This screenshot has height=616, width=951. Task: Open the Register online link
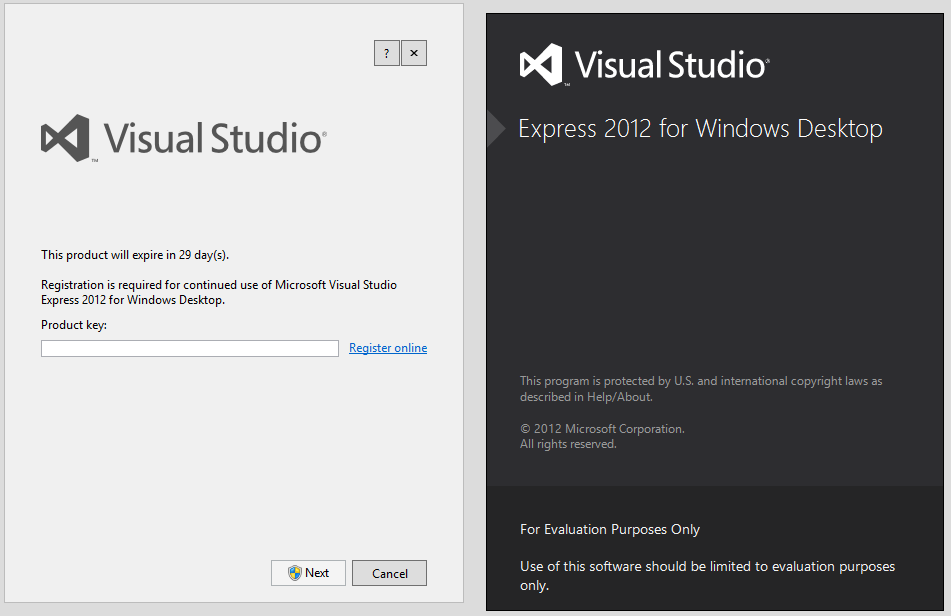tap(388, 348)
